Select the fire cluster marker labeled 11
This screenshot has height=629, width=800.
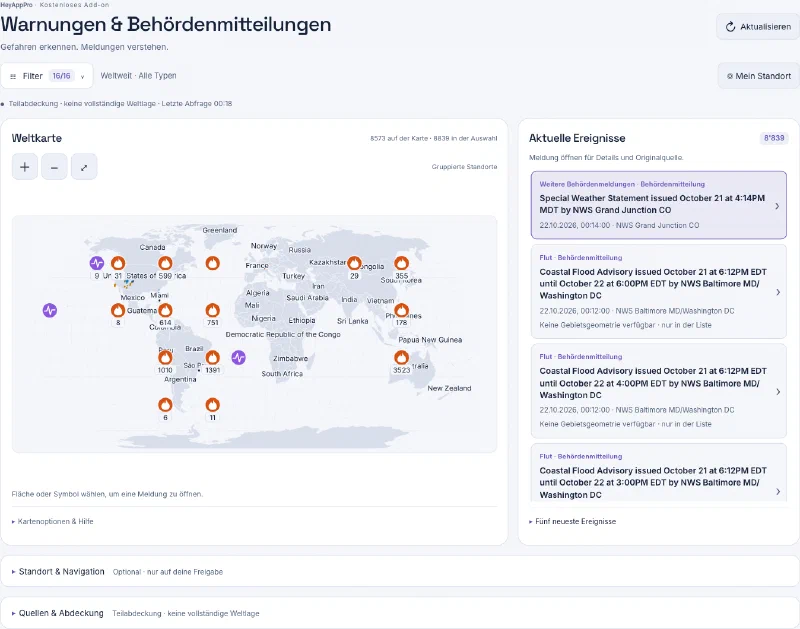tap(213, 405)
